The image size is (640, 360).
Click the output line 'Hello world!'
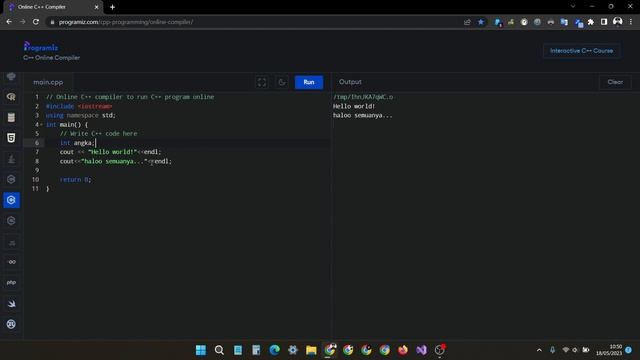353,106
